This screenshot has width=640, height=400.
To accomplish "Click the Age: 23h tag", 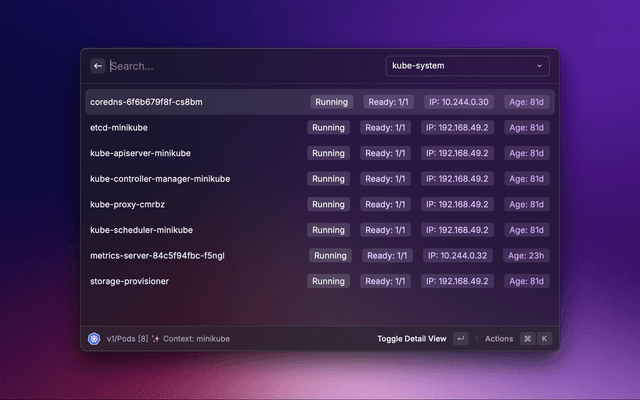I will coord(526,255).
